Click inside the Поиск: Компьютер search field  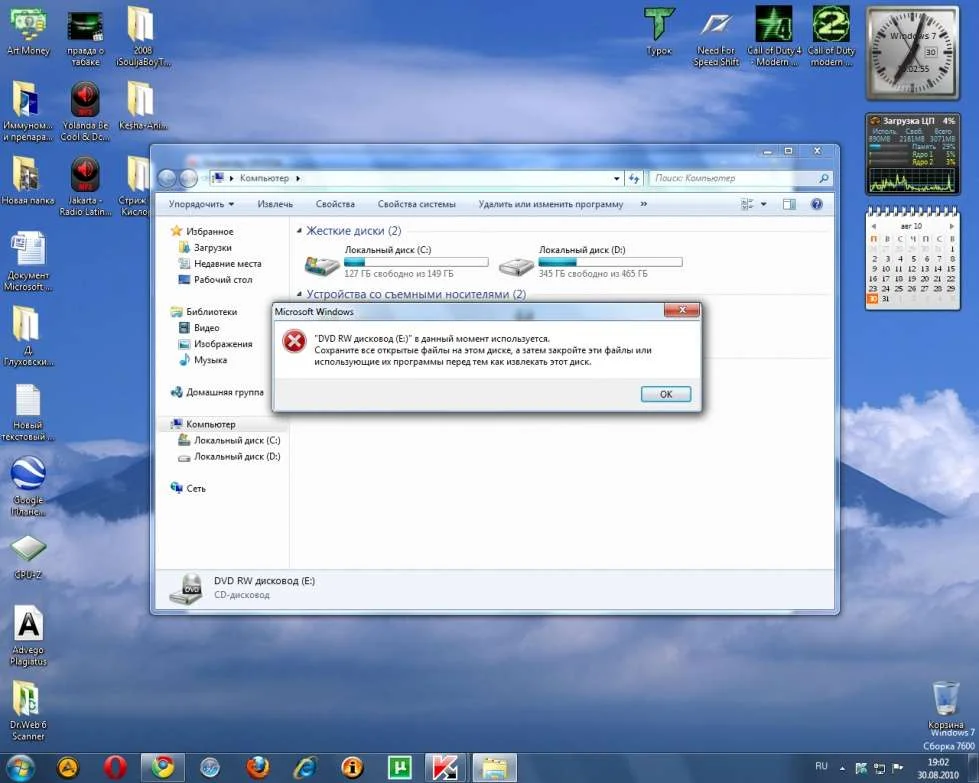(735, 178)
